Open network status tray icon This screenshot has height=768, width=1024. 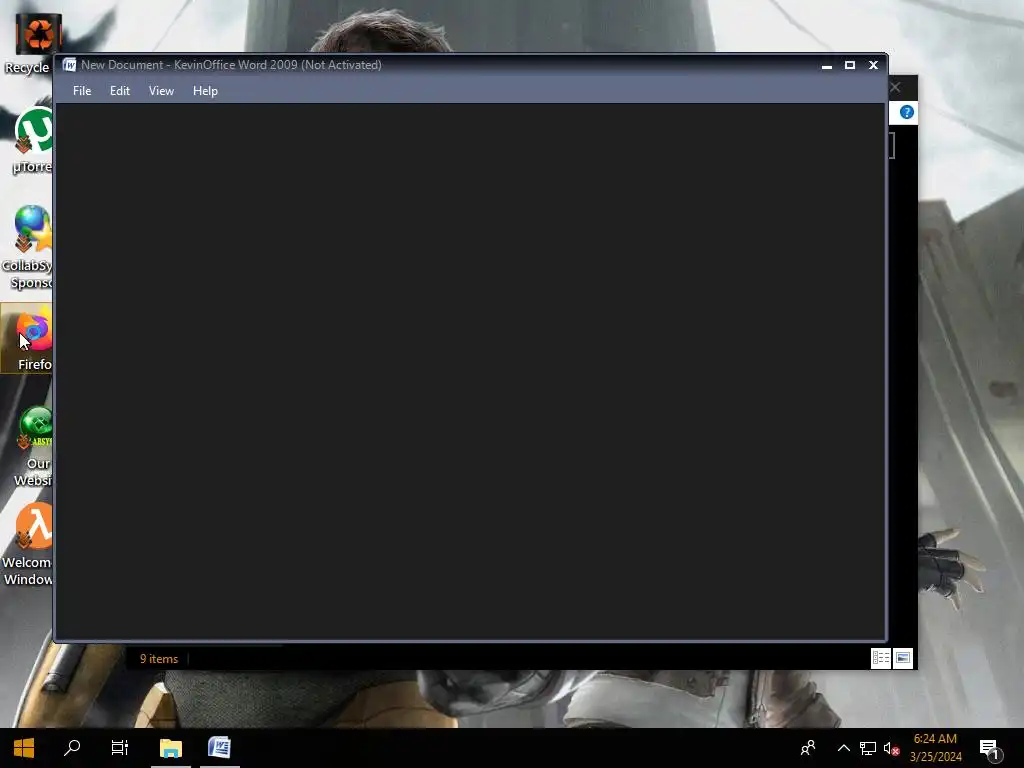pos(867,748)
